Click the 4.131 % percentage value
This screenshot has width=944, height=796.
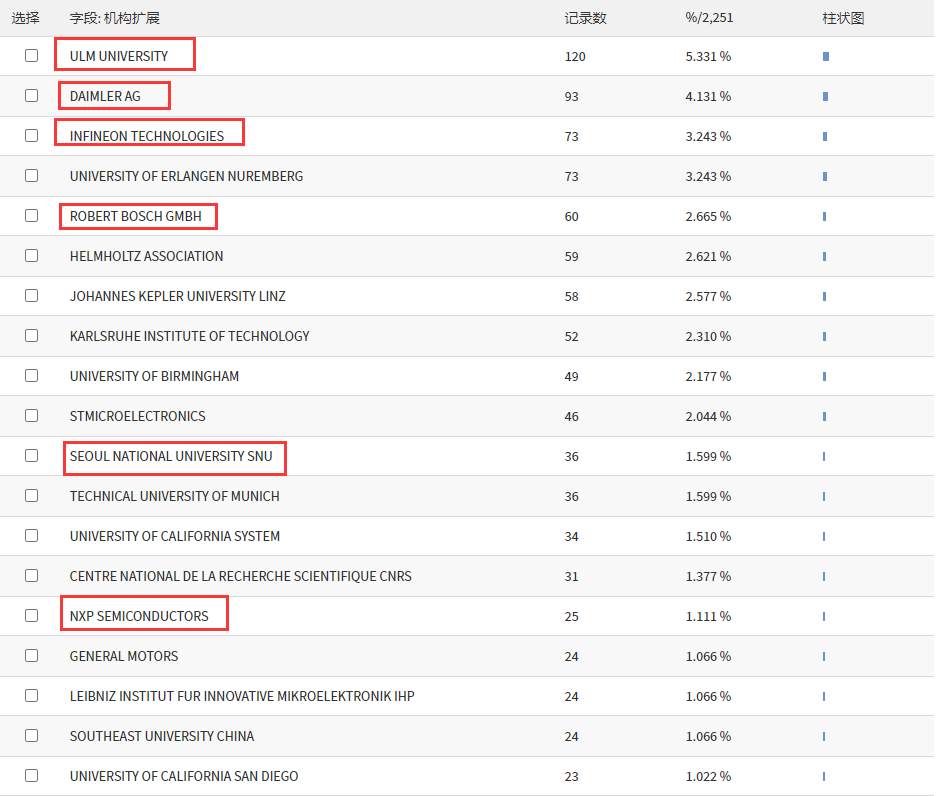point(708,96)
